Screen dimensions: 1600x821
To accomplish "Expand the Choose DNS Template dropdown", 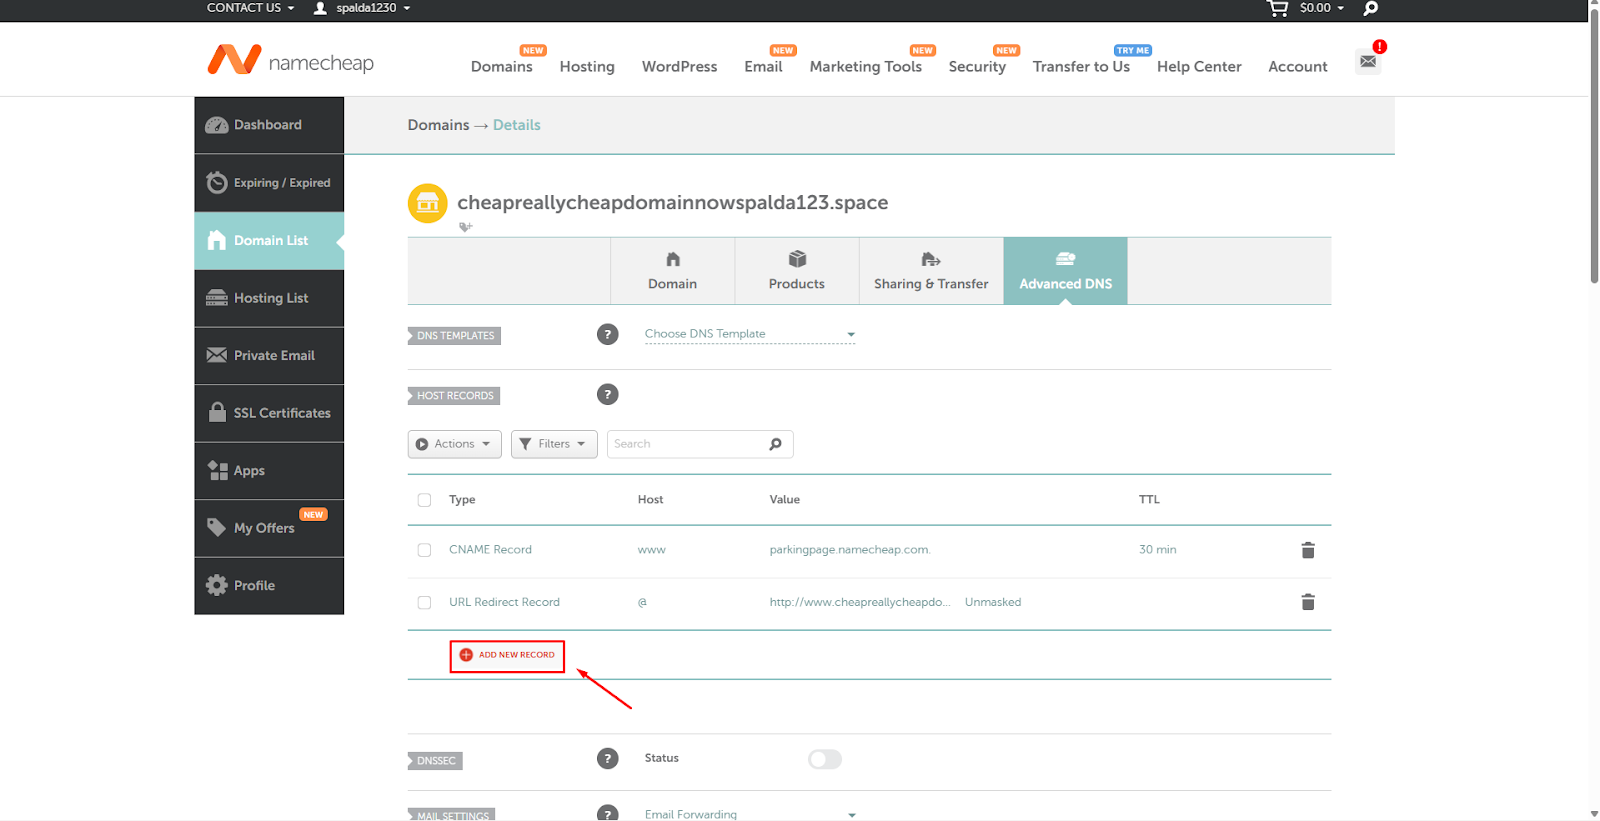I will [x=749, y=334].
